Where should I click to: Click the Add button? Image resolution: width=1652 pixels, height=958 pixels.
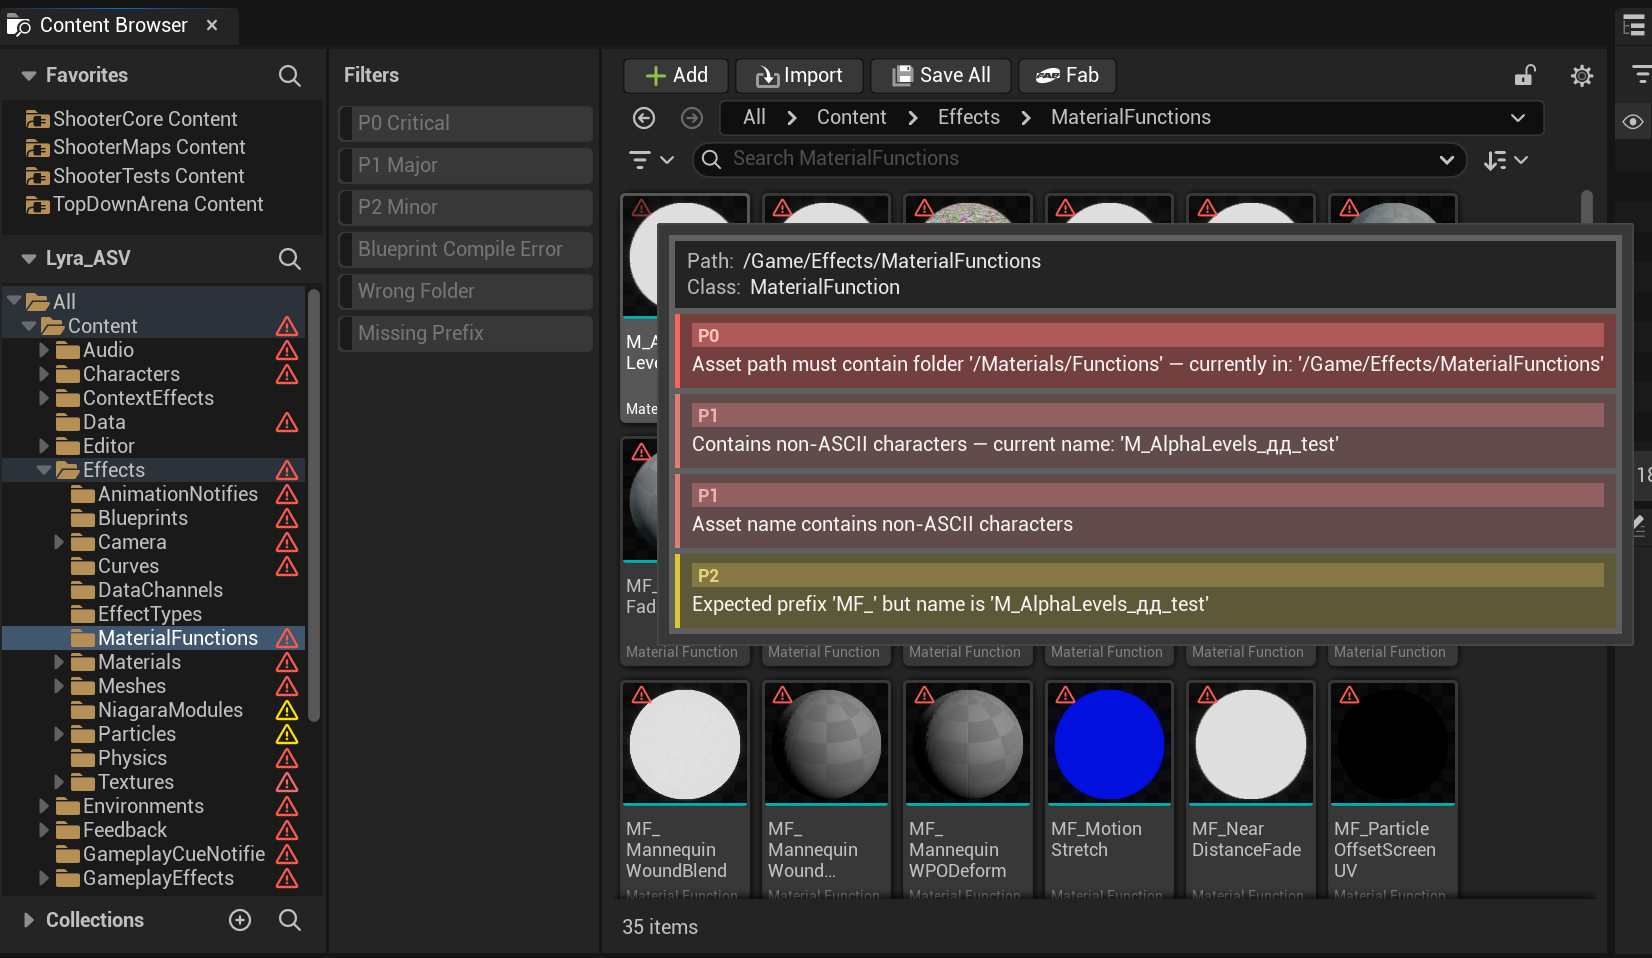(x=676, y=76)
